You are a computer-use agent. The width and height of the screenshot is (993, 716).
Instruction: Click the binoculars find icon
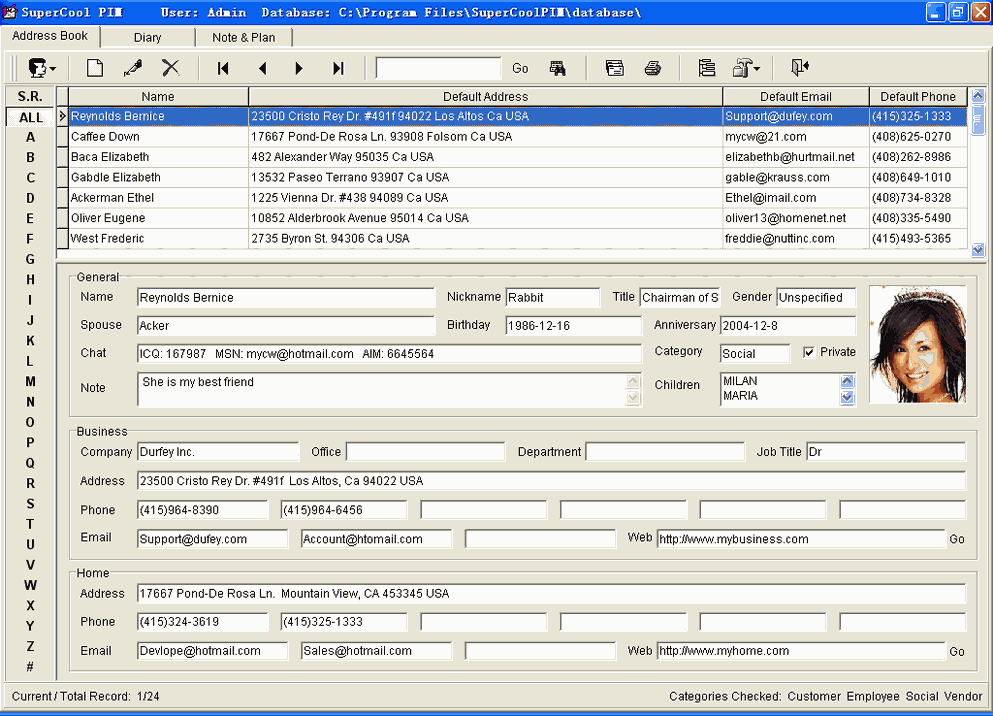(557, 68)
